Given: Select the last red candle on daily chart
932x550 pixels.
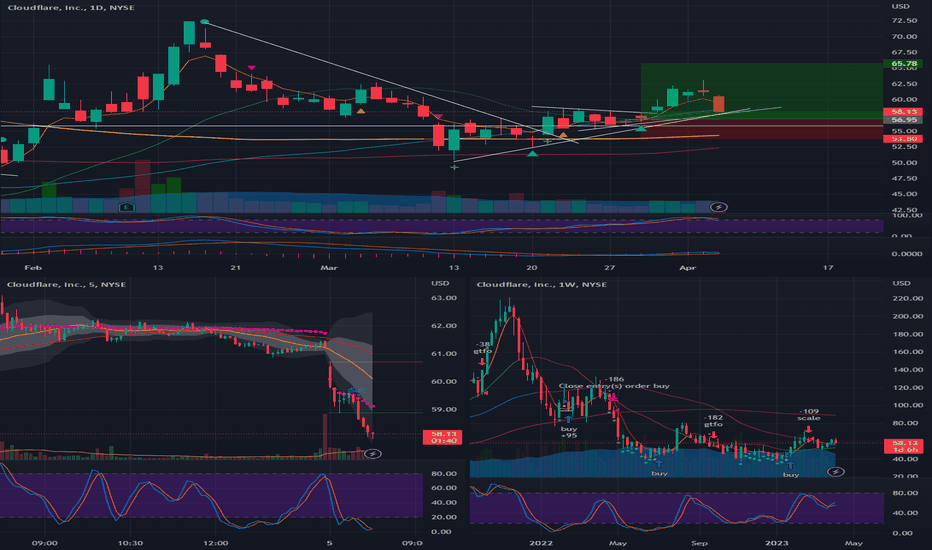Looking at the screenshot, I should [719, 103].
